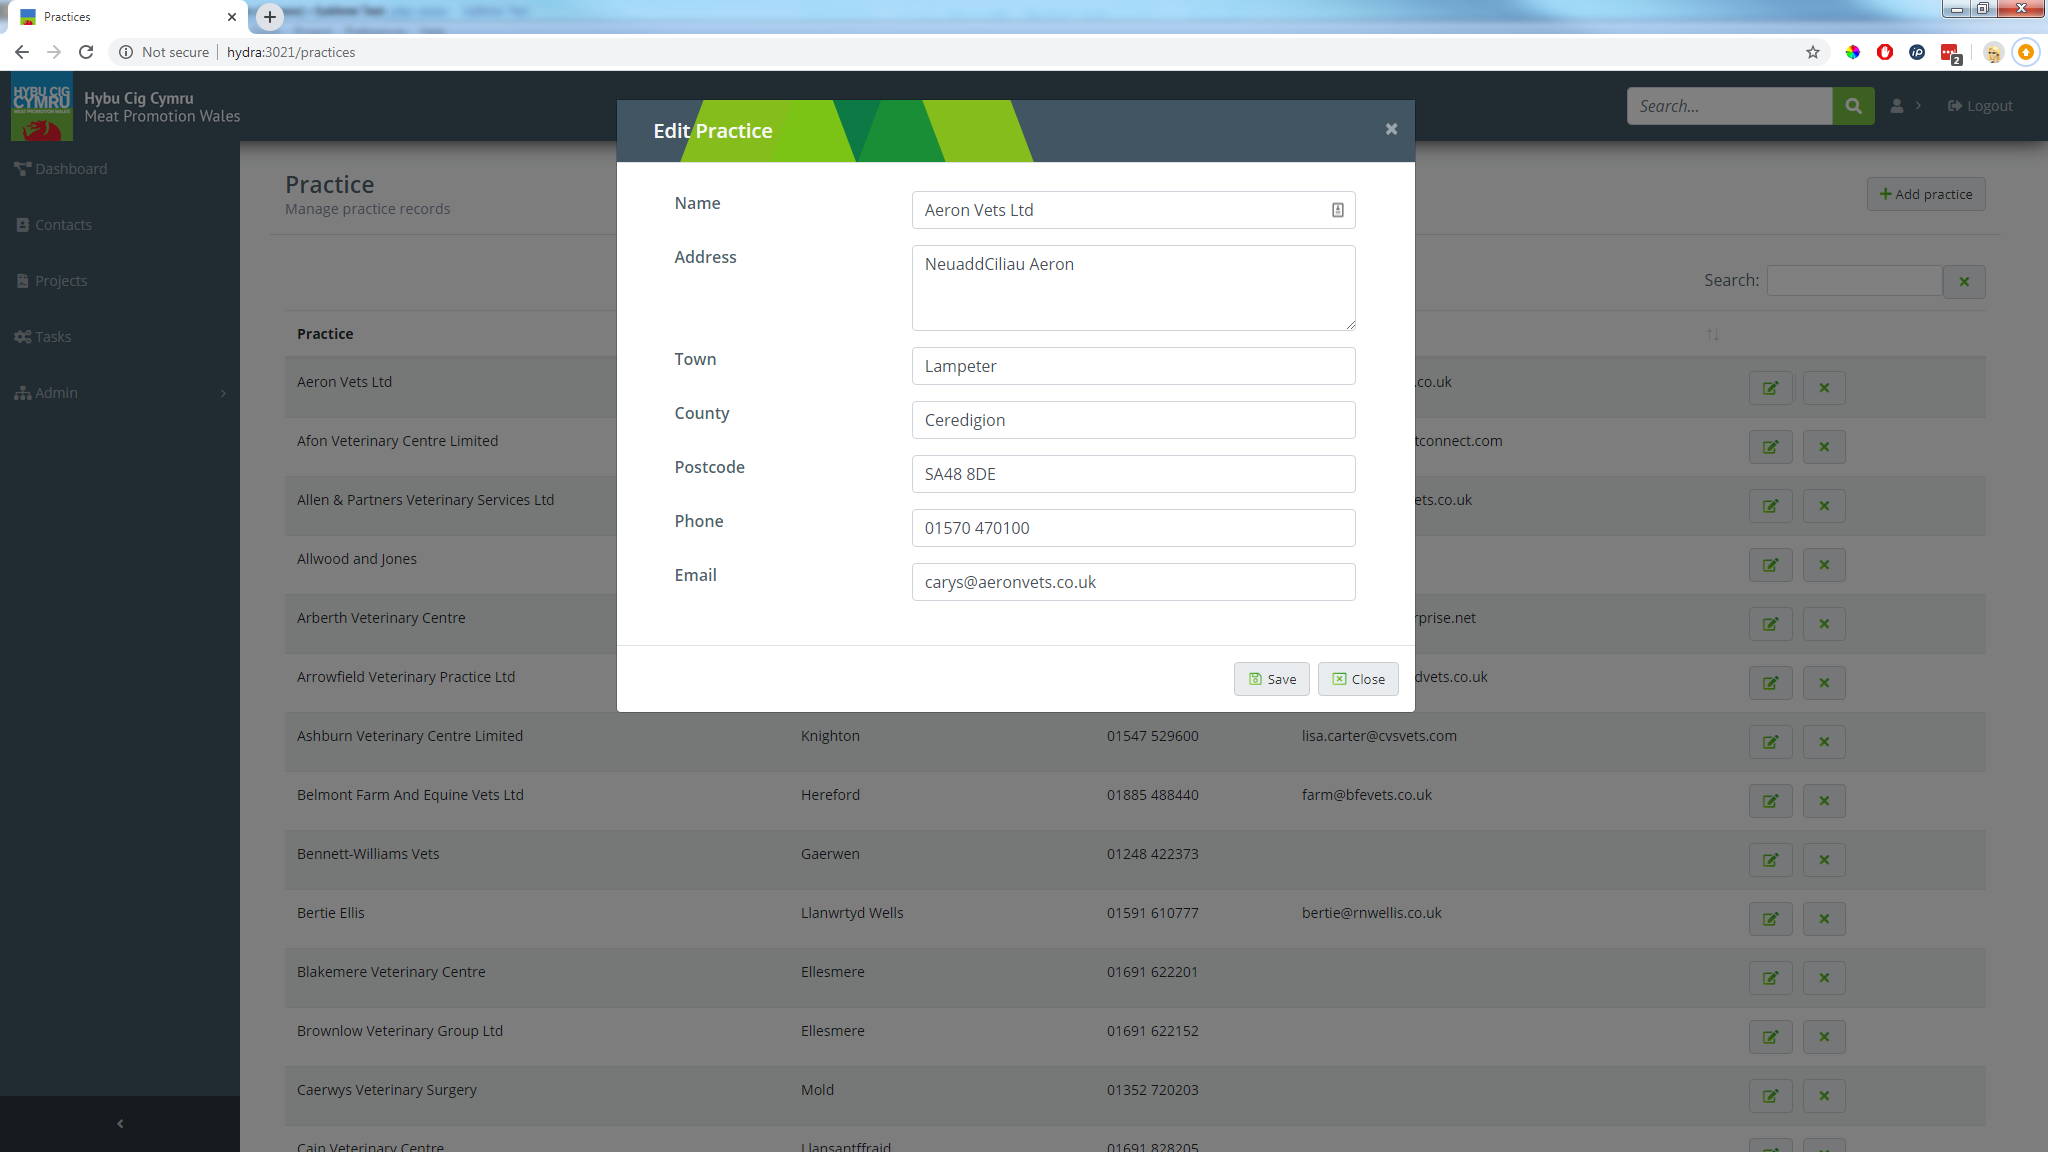
Task: Click edit icon for Ashburn Veterinary Centre
Action: click(1770, 742)
